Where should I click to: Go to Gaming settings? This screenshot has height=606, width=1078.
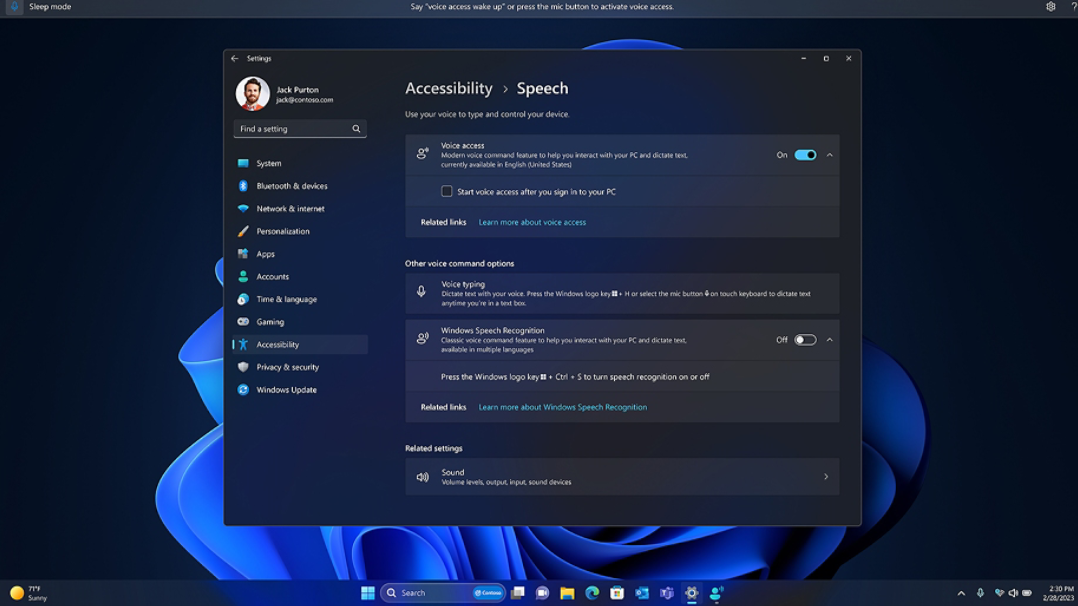[x=300, y=322]
